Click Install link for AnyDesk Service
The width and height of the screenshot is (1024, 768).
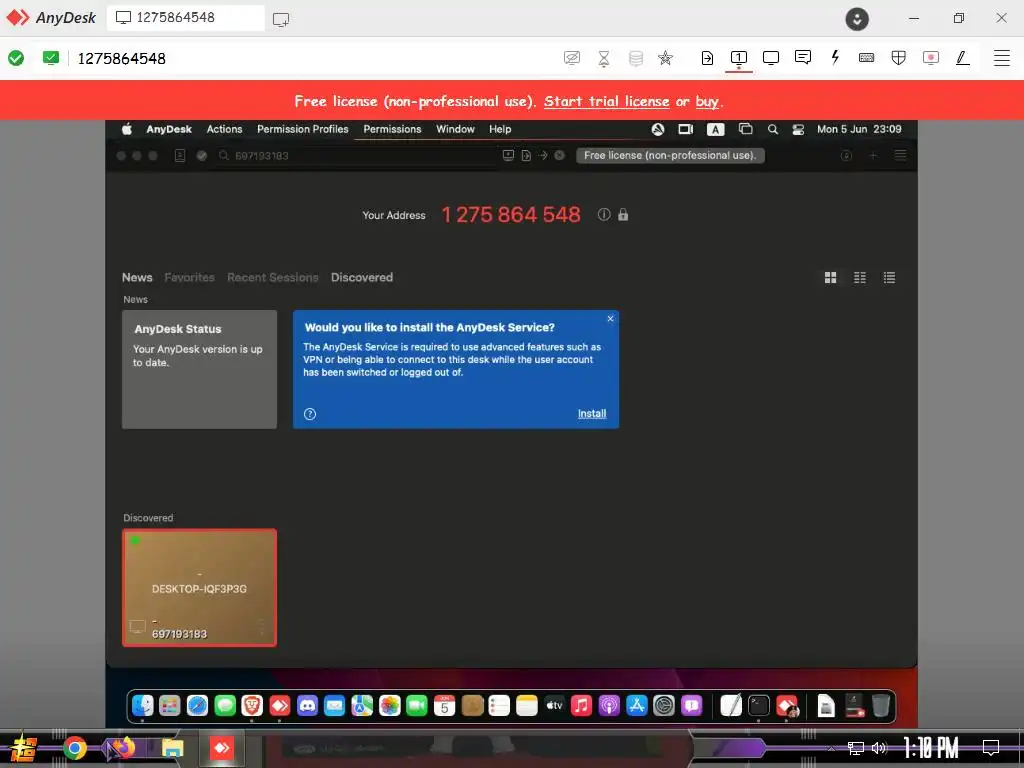tap(592, 413)
